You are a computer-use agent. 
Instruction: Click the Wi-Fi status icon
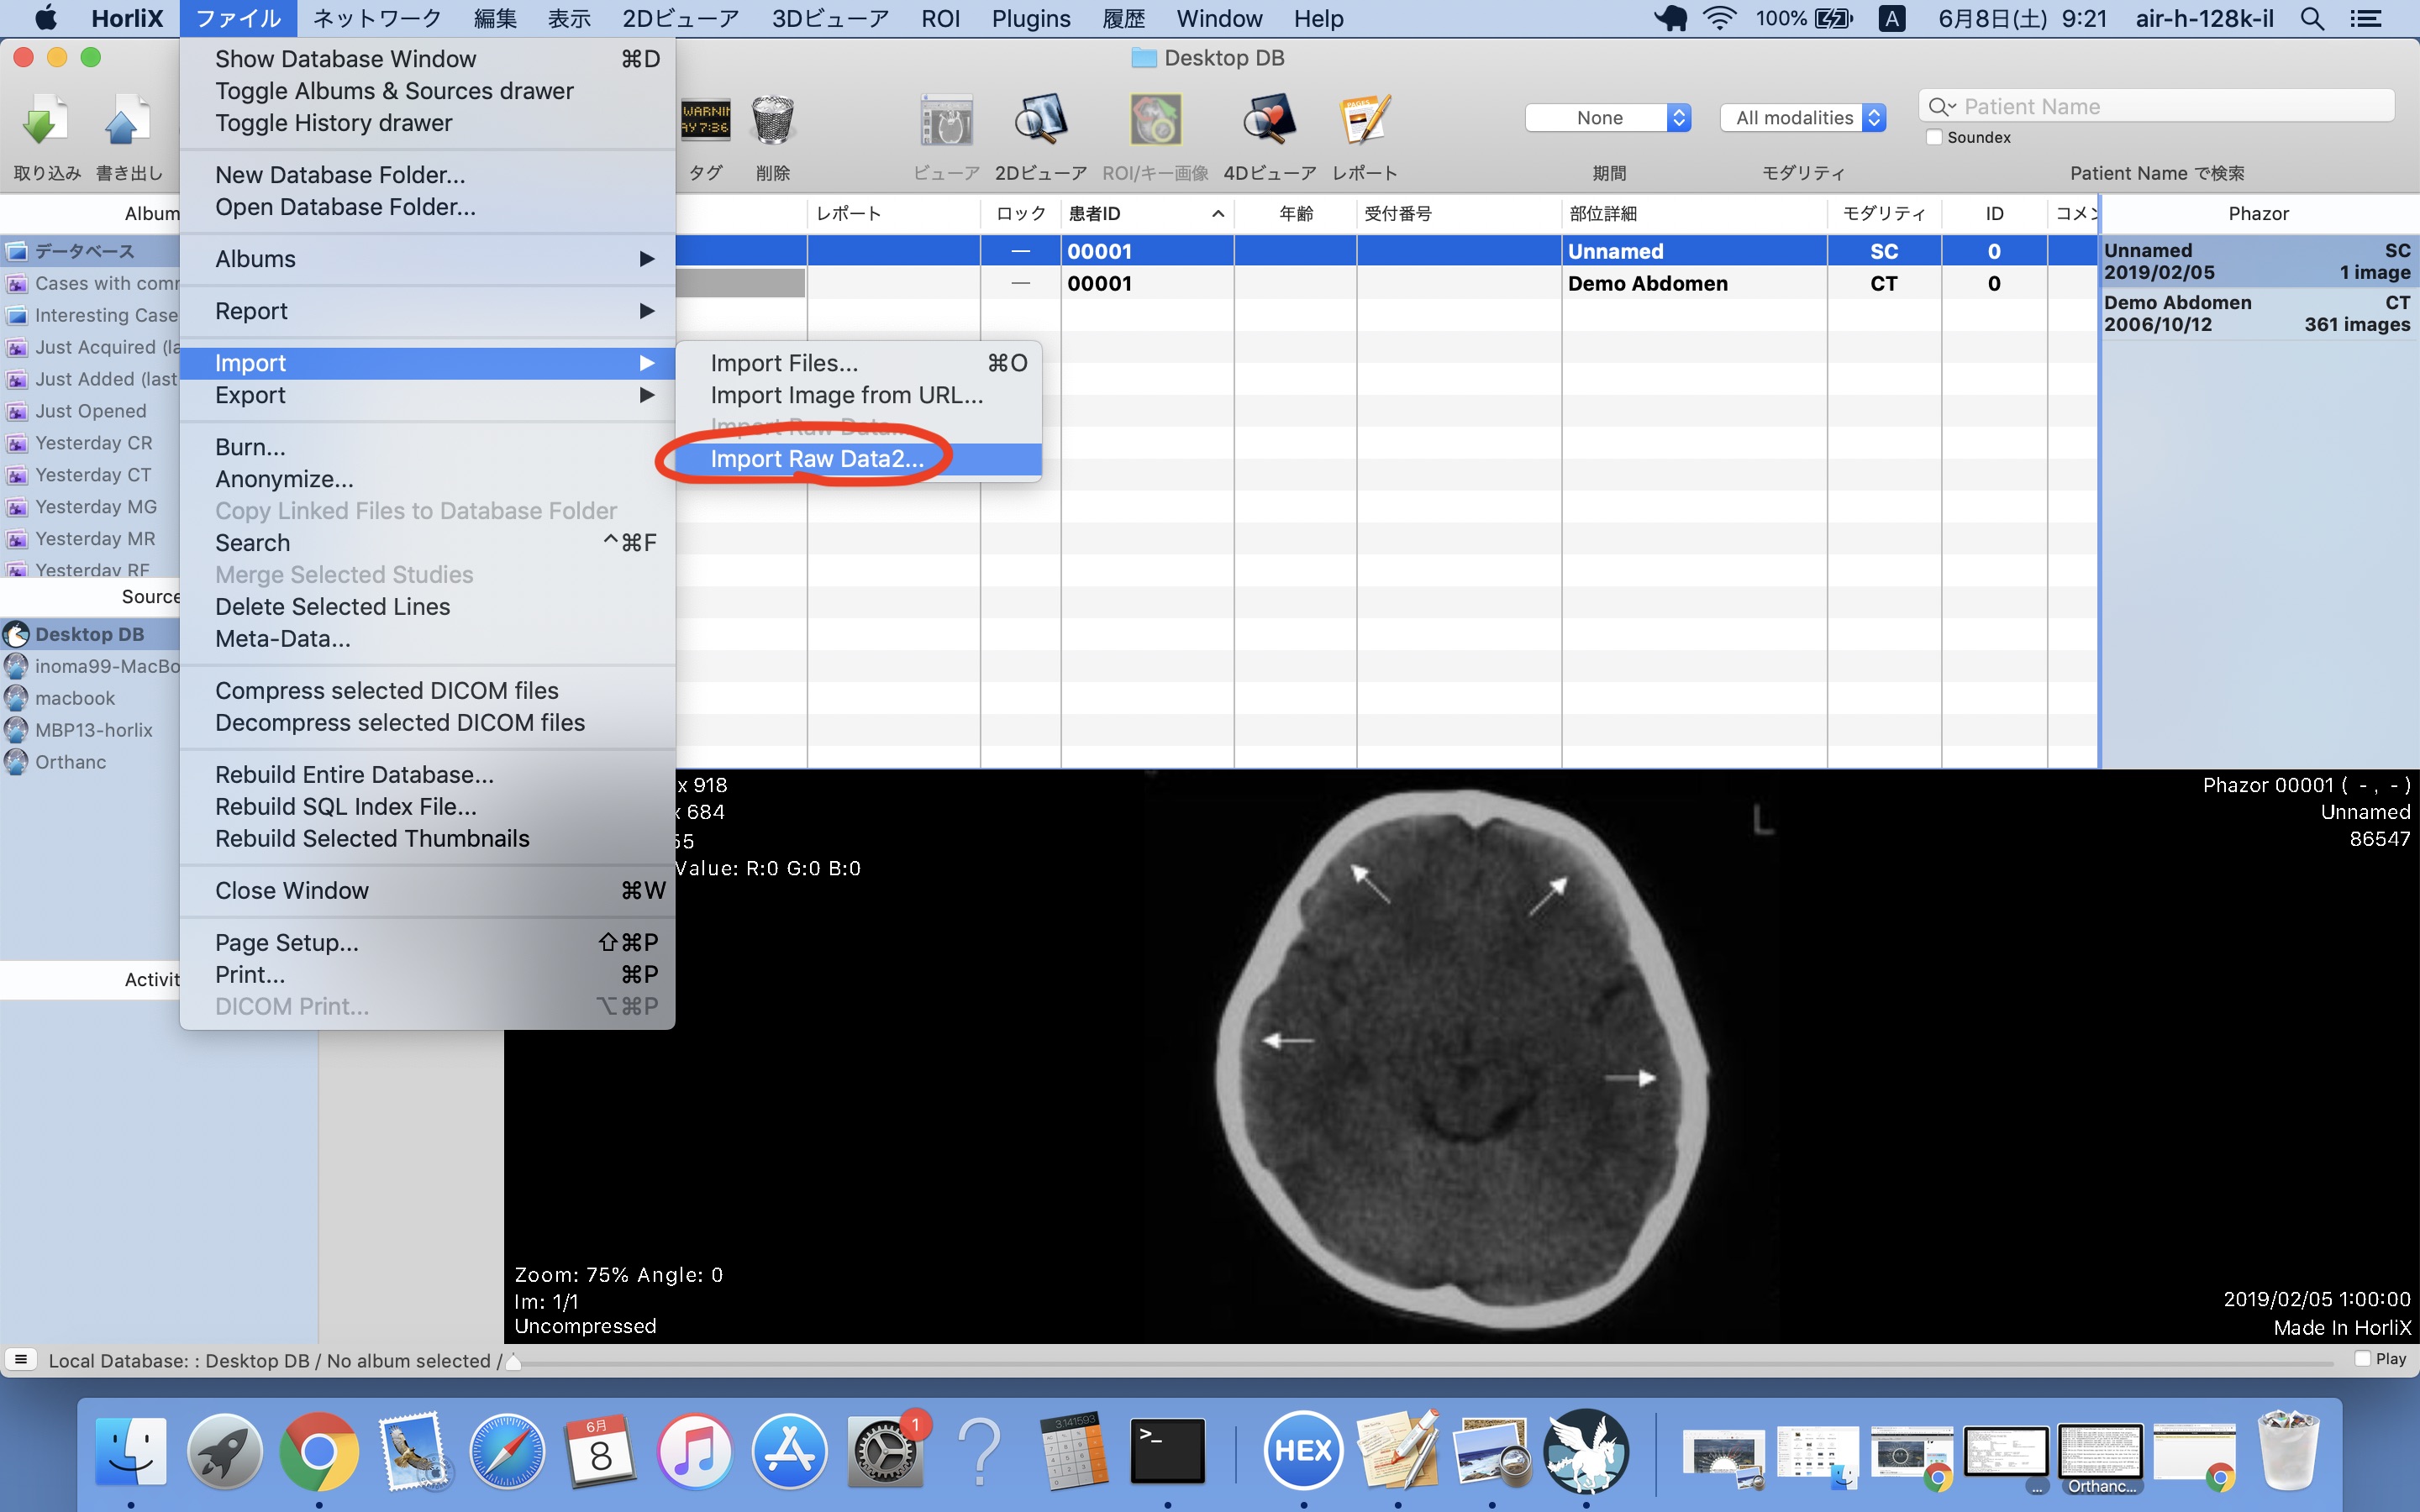coord(1720,19)
